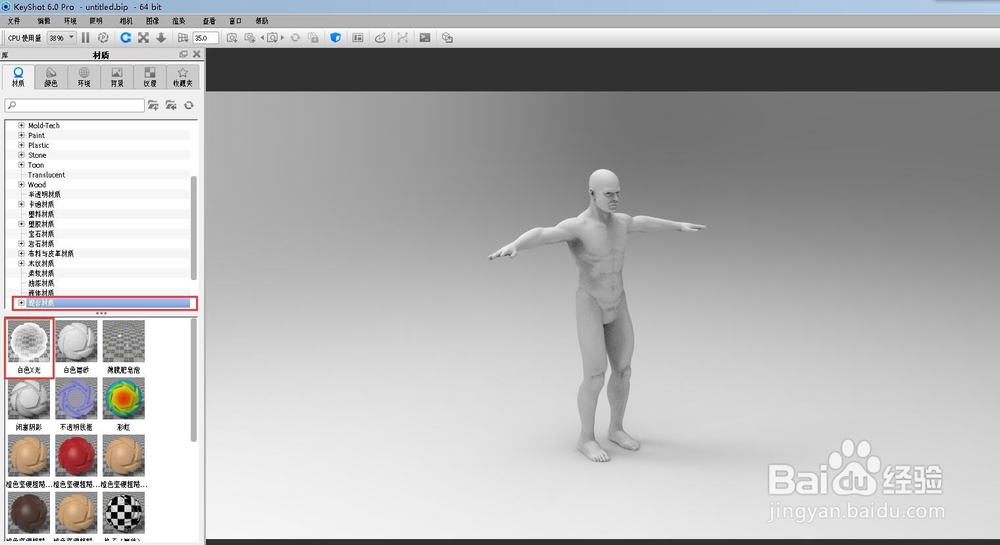Click the teapot render icon
This screenshot has width=1000, height=545.
click(380, 38)
